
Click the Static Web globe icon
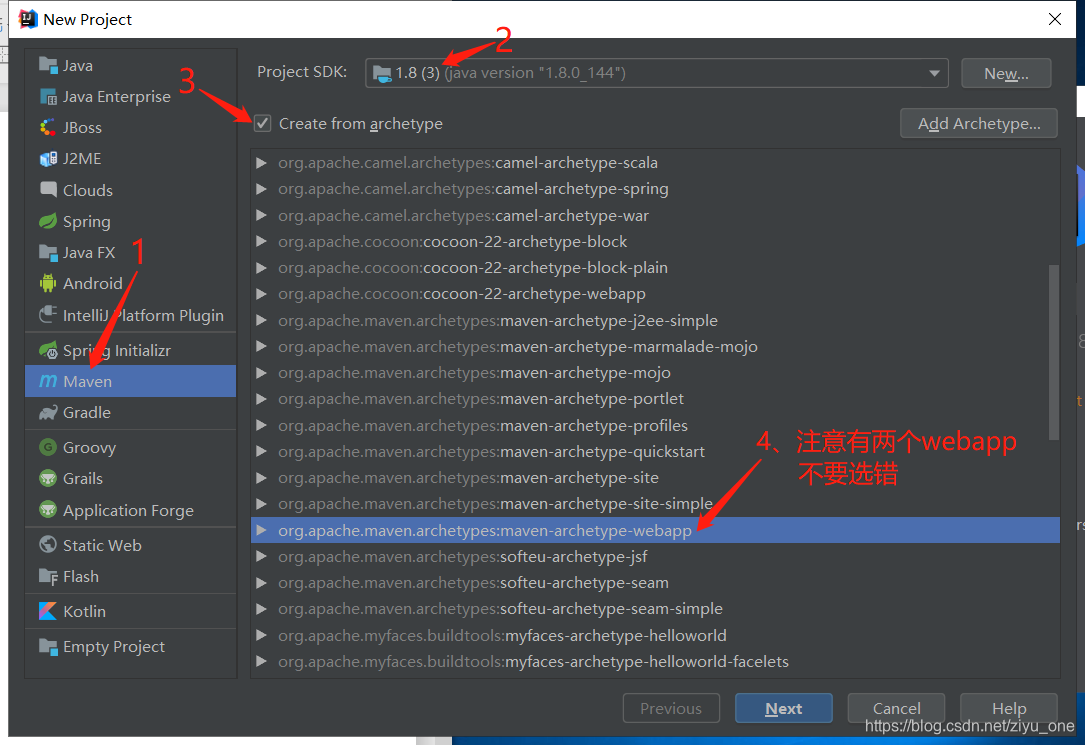(x=48, y=545)
